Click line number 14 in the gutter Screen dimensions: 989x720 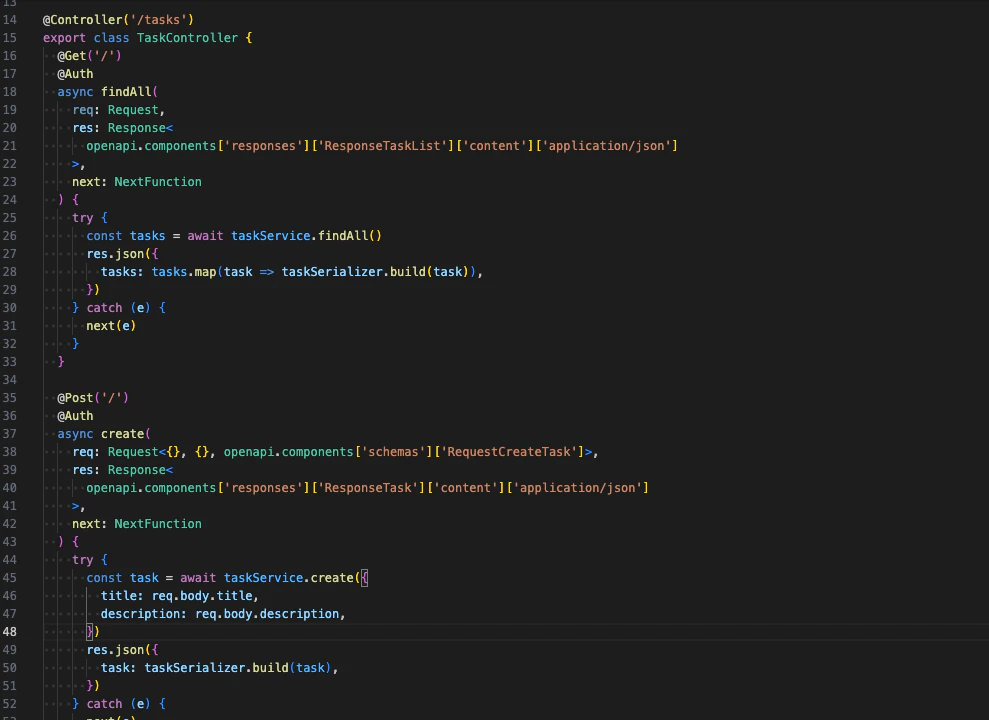[x=10, y=19]
